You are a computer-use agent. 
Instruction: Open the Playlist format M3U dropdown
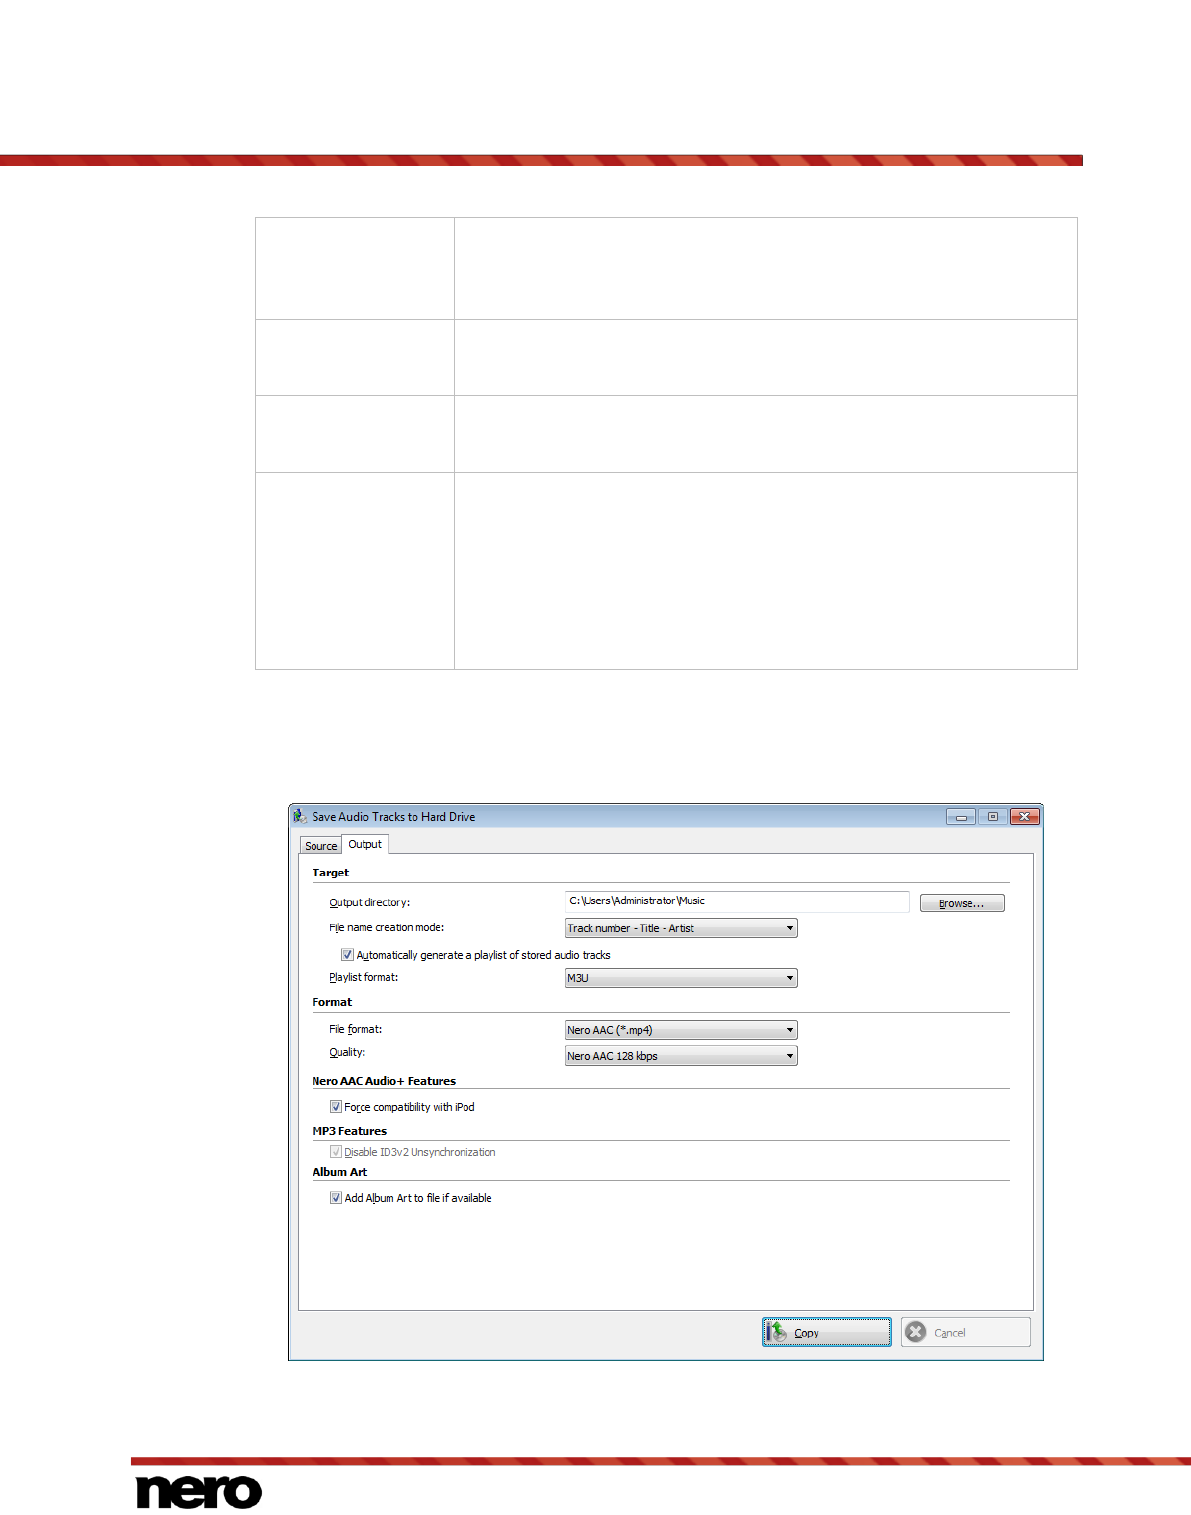[x=681, y=978]
